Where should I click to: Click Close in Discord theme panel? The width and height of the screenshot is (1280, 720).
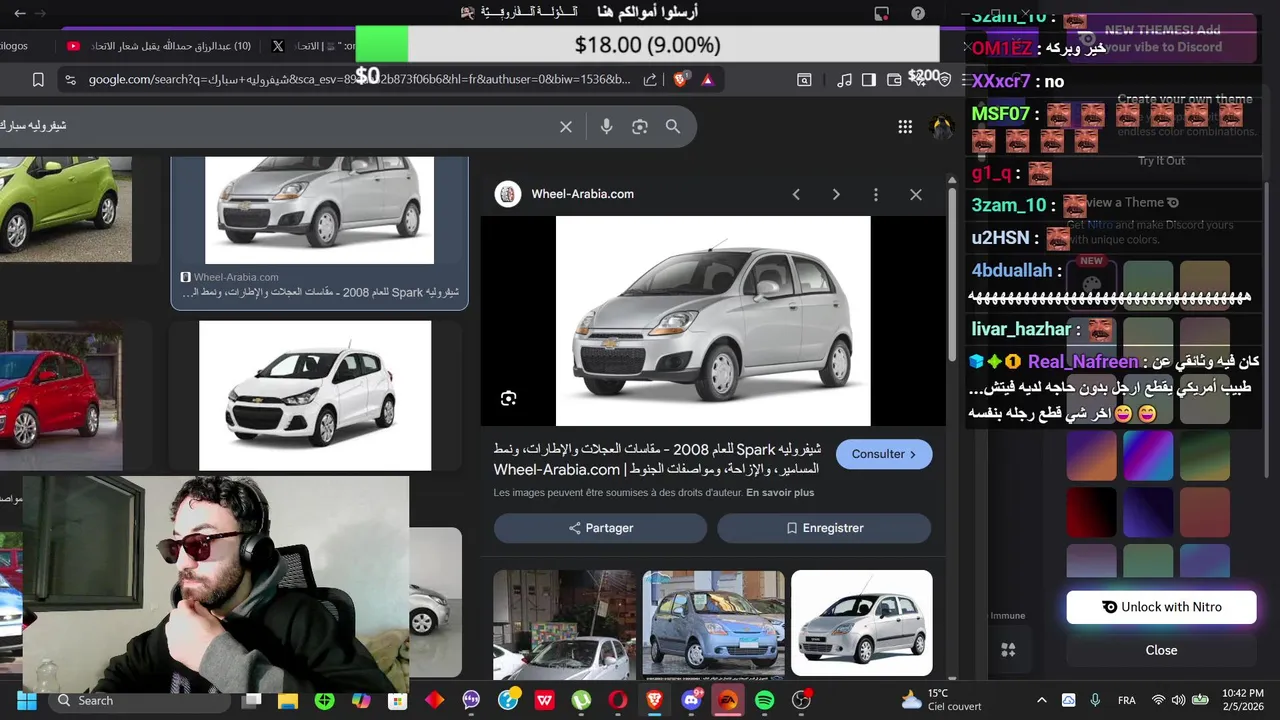(x=1161, y=650)
